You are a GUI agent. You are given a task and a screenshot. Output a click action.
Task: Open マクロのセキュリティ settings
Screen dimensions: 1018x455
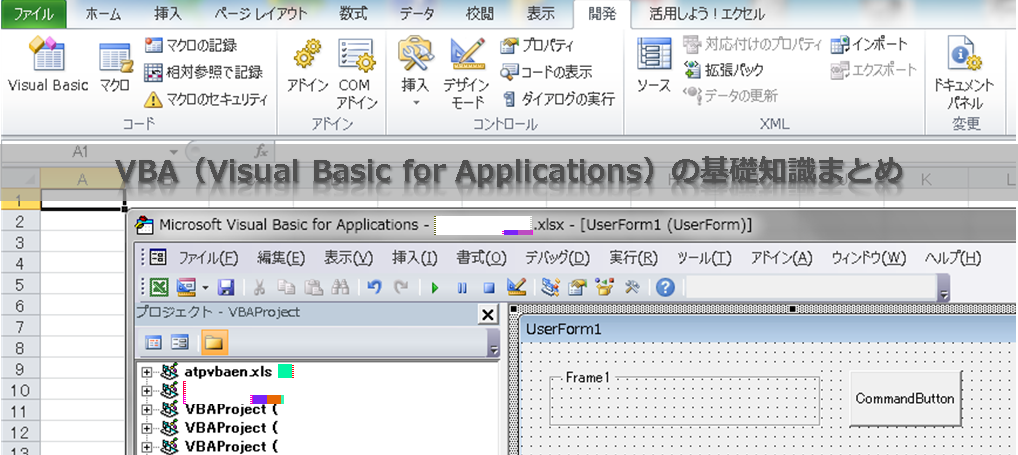206,99
